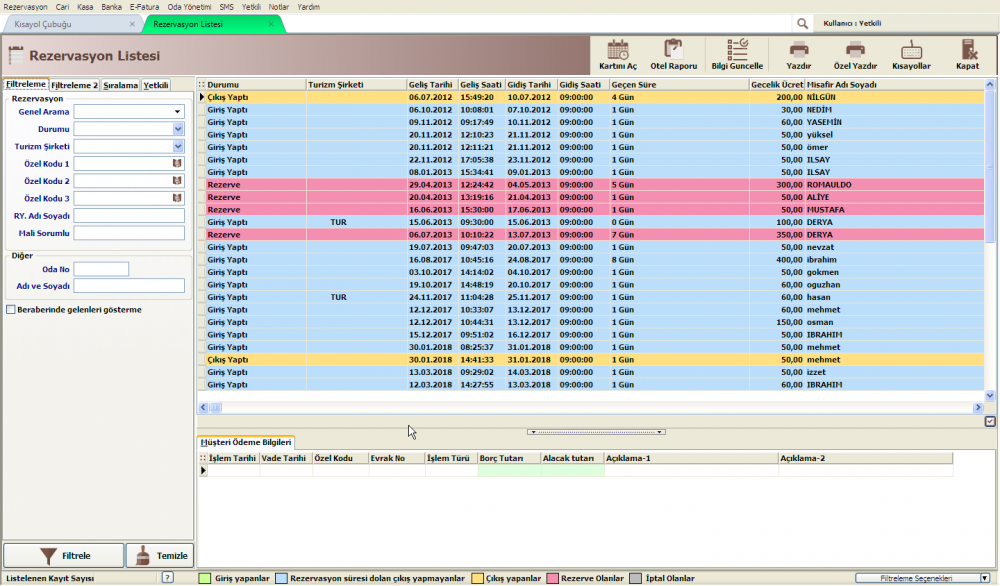Open the Otel Raporu report

tap(673, 55)
